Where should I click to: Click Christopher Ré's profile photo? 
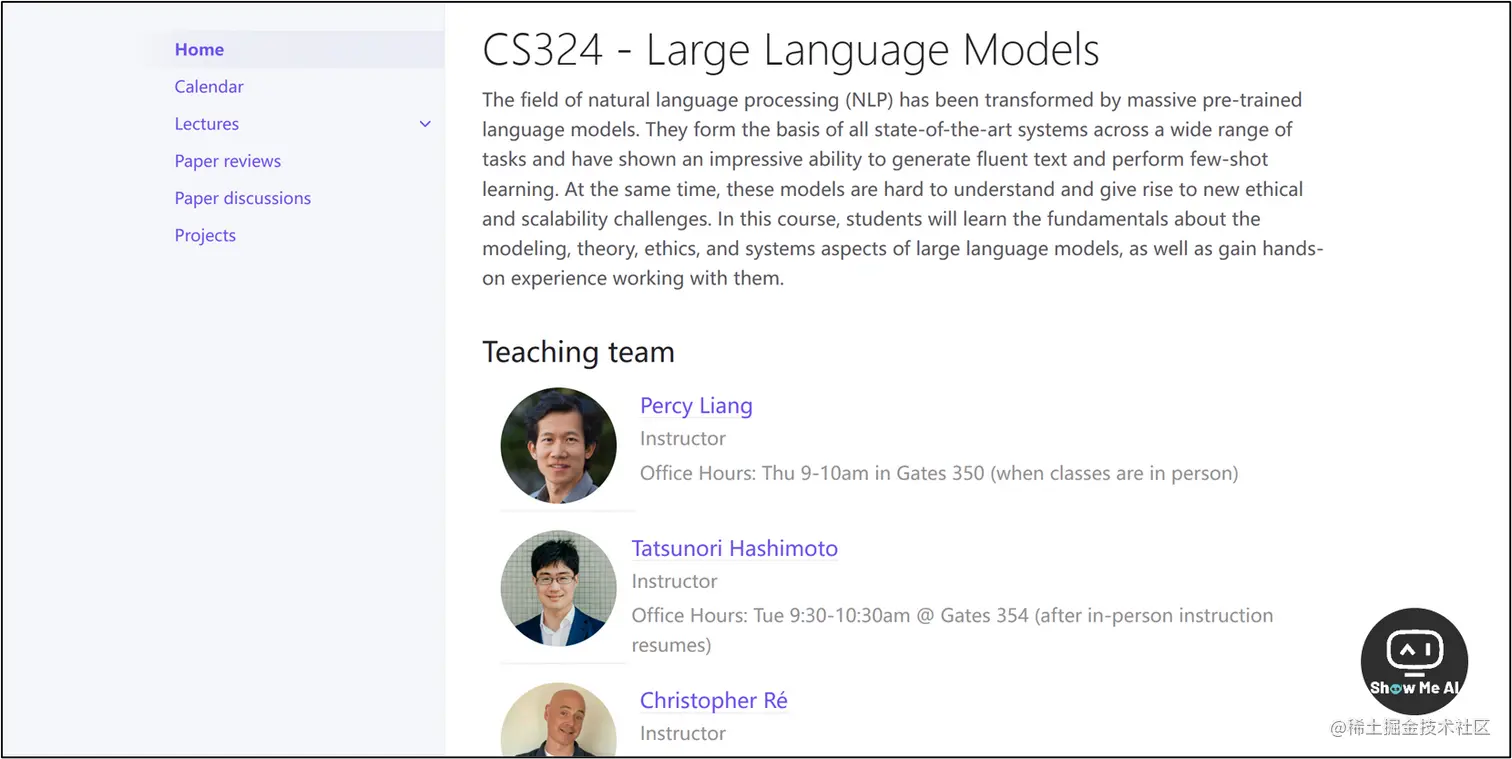click(559, 720)
